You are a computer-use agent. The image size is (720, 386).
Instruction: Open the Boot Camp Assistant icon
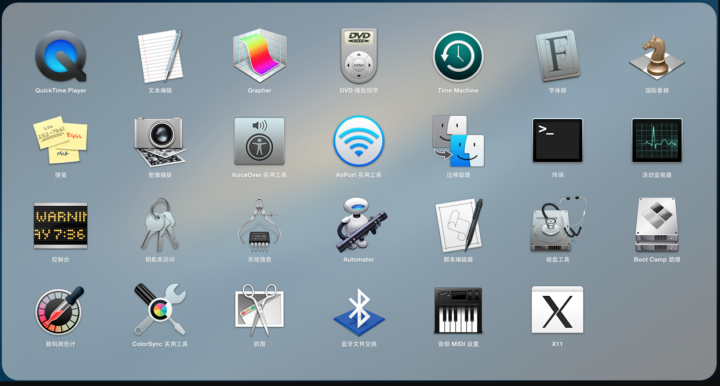[x=657, y=225]
